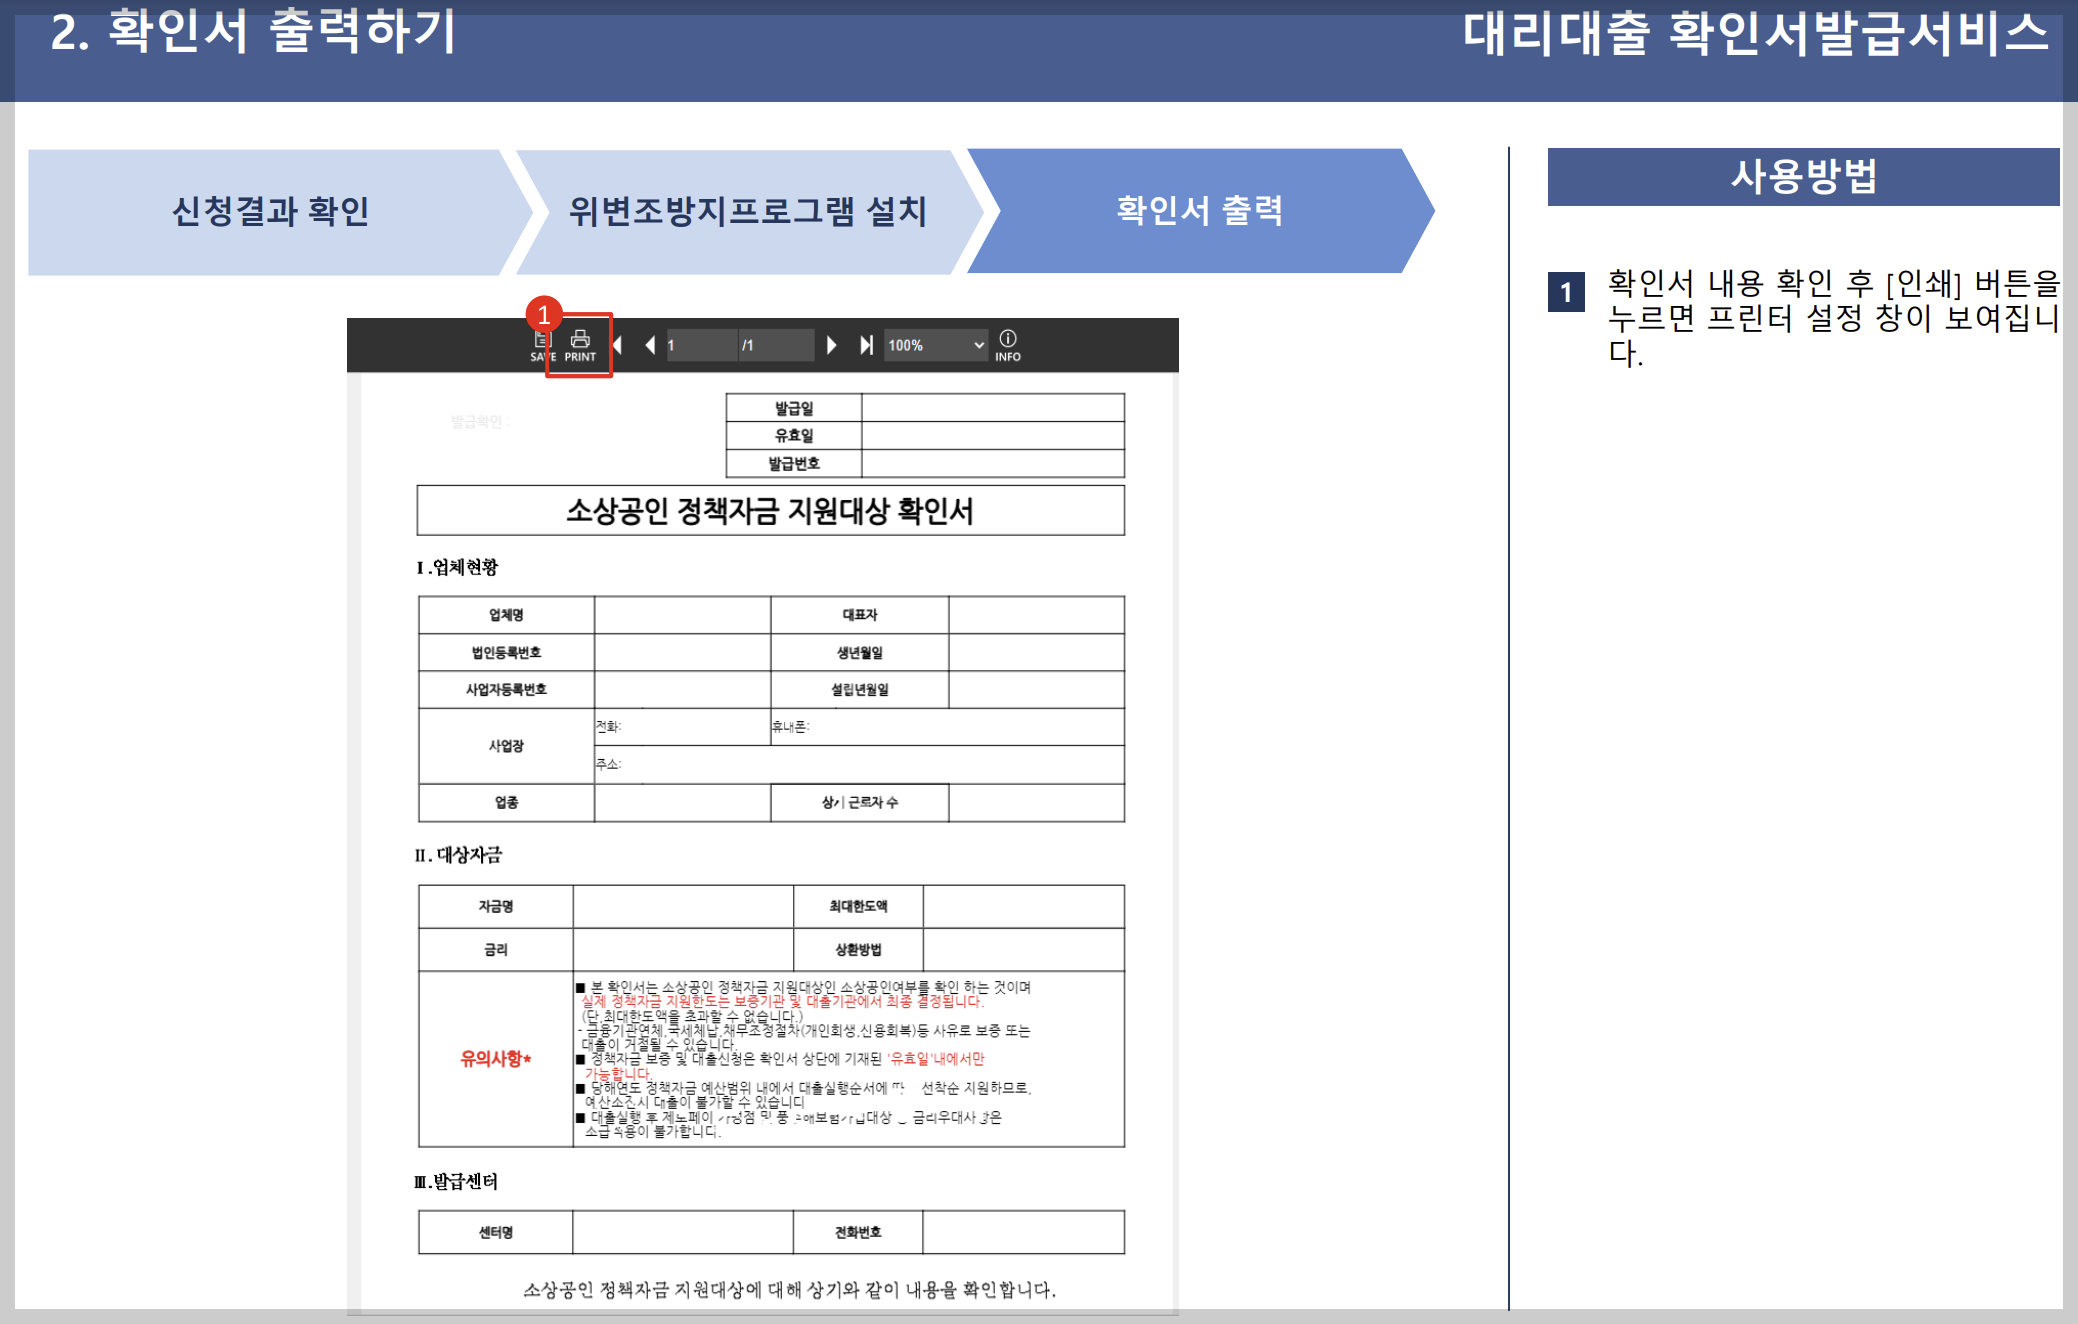Screen dimensions: 2078x1324
Task: Click the 발급일 value cell
Action: [x=992, y=408]
